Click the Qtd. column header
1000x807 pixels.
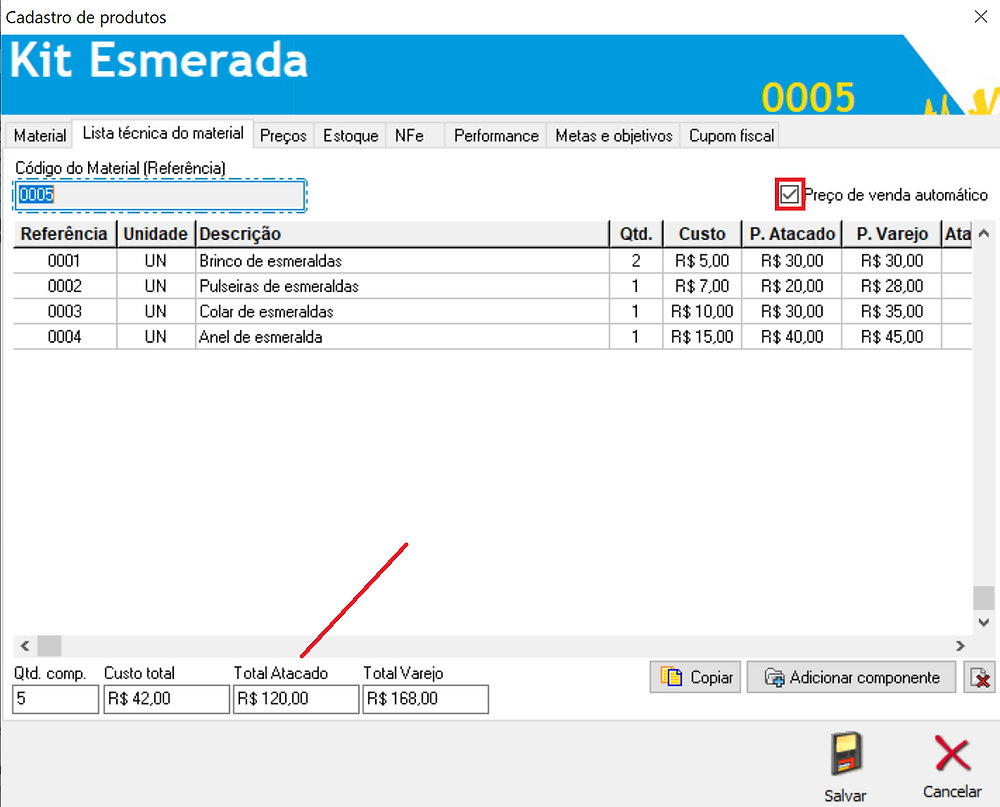(x=636, y=234)
